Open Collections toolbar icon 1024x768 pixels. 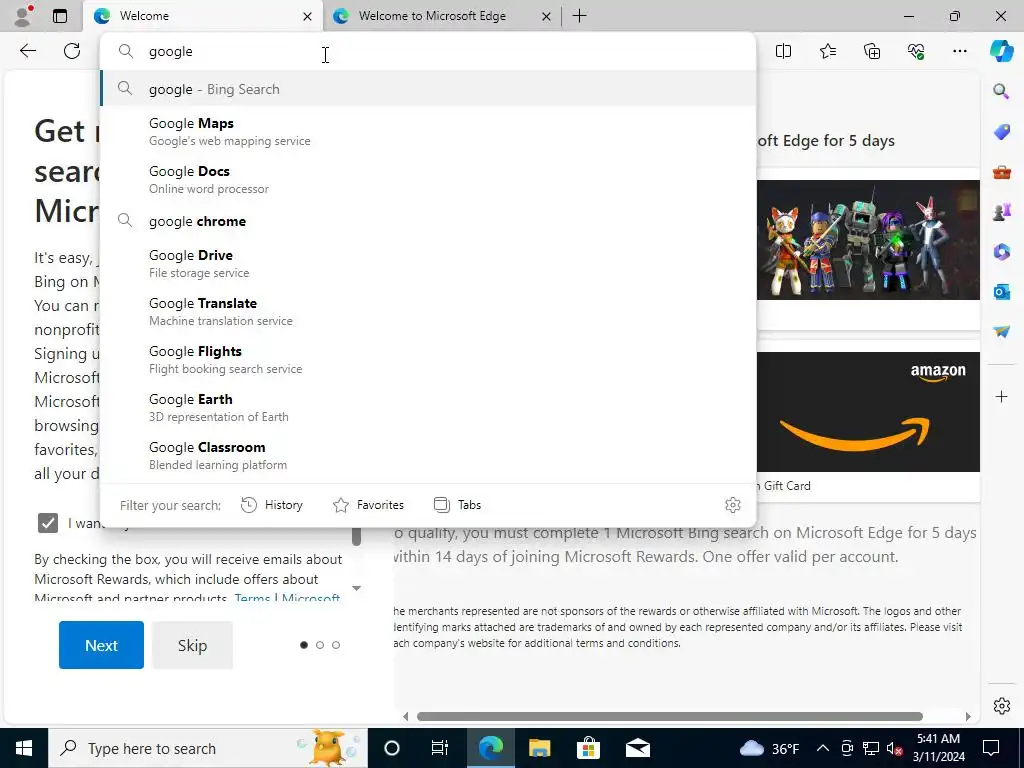(x=872, y=51)
